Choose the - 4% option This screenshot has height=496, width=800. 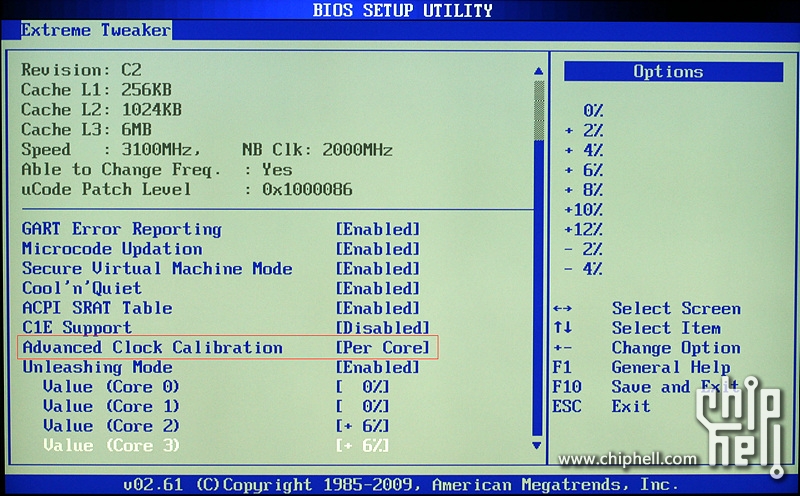coord(584,269)
